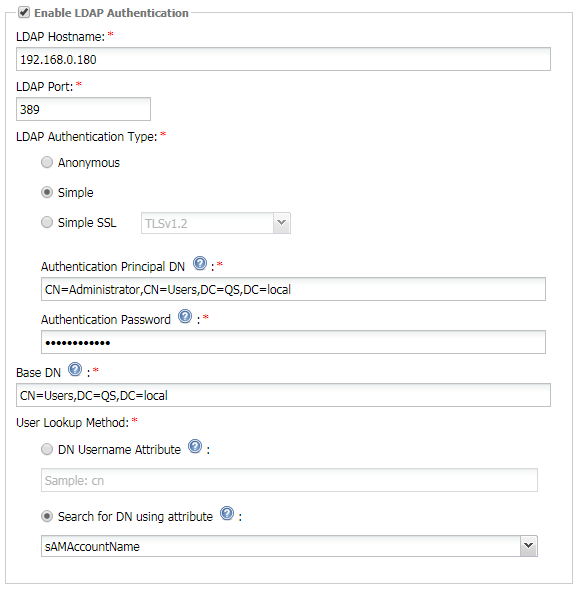The image size is (578, 592).
Task: Choose the Simple authentication radio button
Action: point(47,193)
